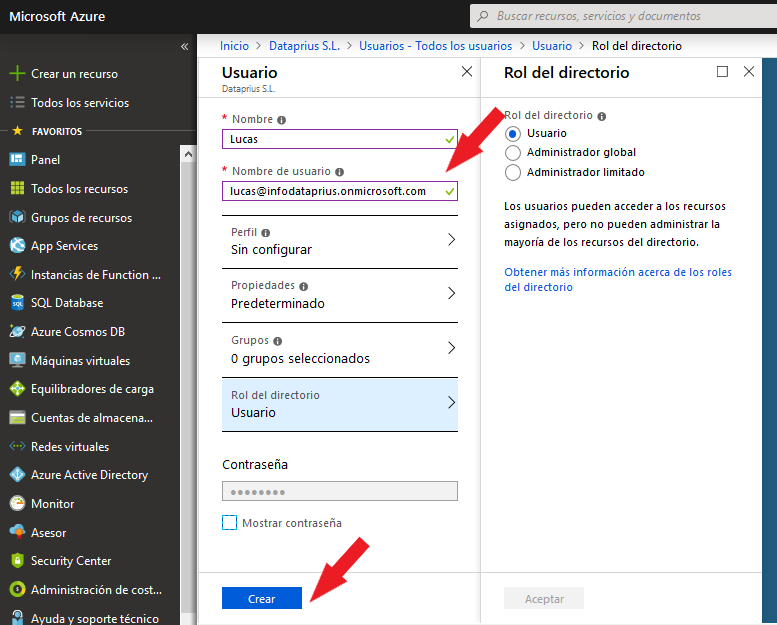
Task: Open Todos los servicios menu entry
Action: pos(80,103)
